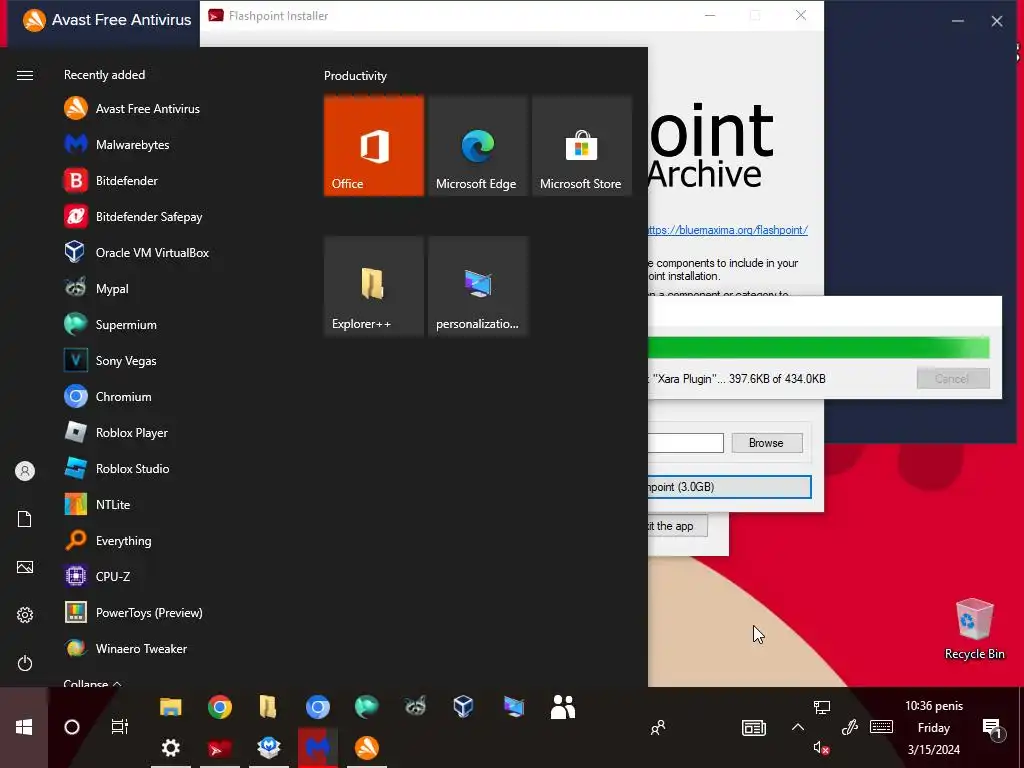Switch to Avast on the taskbar
Viewport: 1024px width, 768px height.
[x=366, y=748]
